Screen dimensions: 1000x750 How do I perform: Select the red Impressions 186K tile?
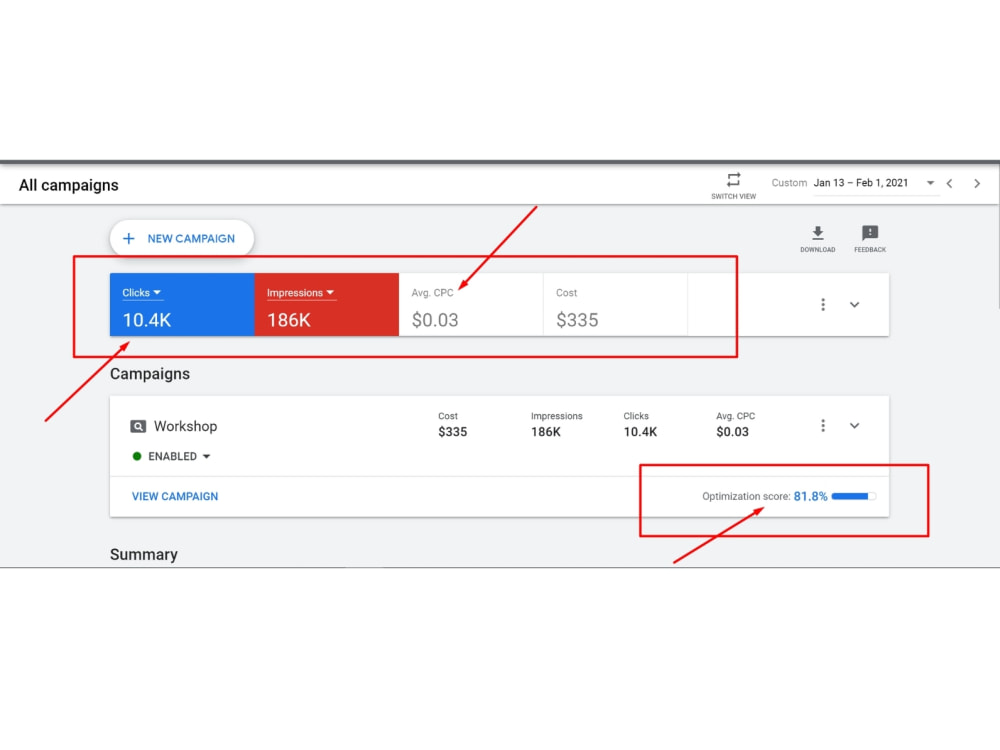click(327, 305)
